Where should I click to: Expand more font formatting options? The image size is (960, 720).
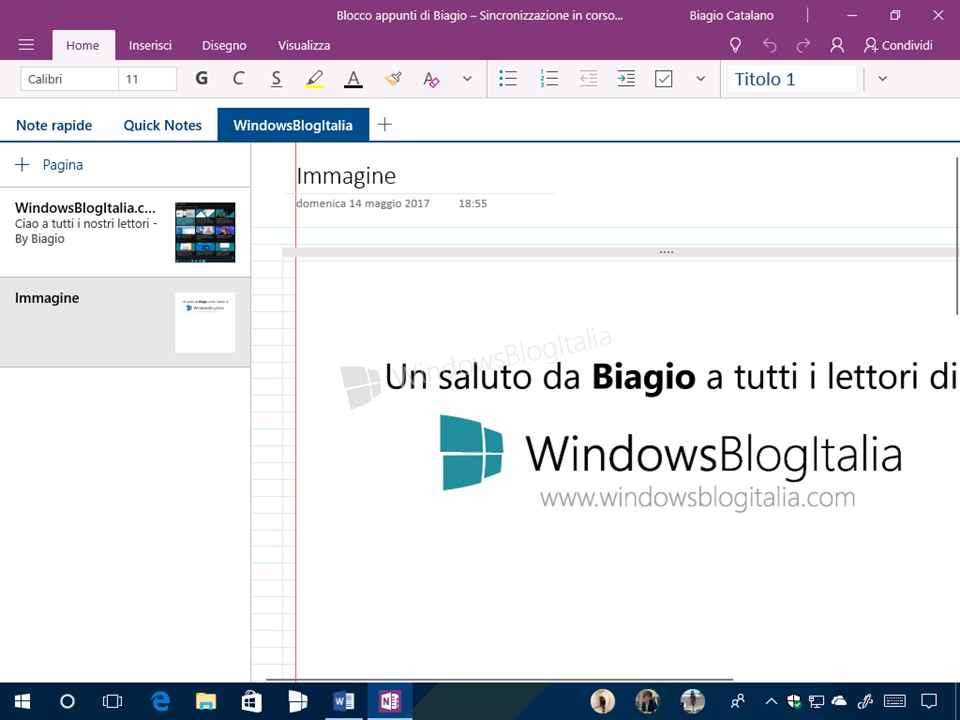[x=467, y=78]
